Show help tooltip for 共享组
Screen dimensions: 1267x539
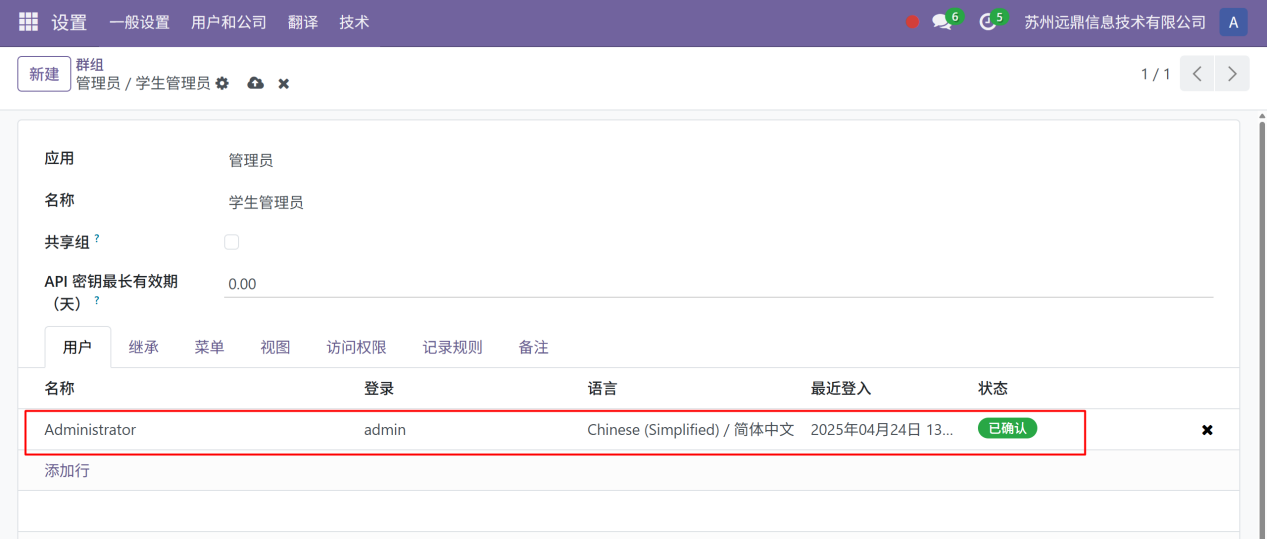[97, 238]
